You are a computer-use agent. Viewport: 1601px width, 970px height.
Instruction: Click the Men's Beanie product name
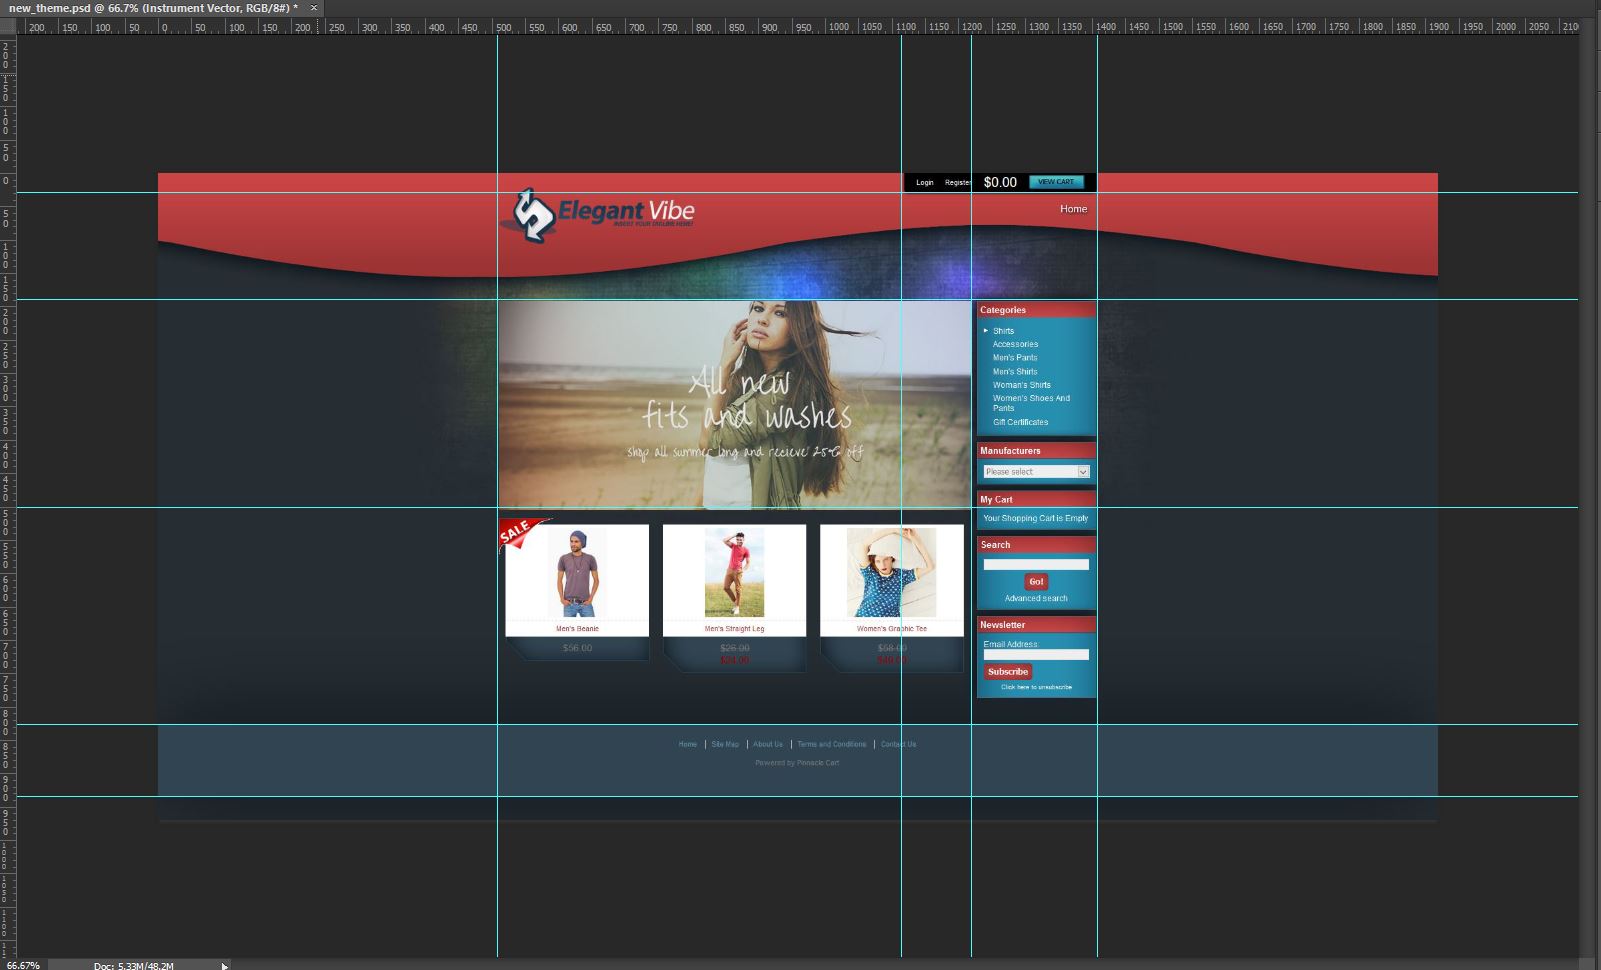[577, 629]
